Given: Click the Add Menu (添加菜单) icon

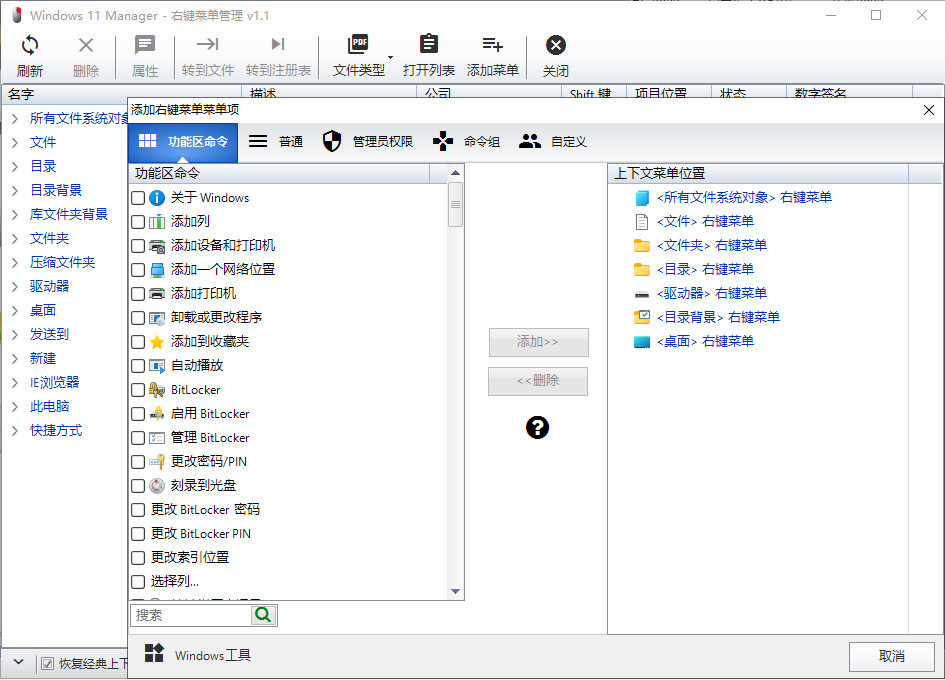Looking at the screenshot, I should point(492,45).
